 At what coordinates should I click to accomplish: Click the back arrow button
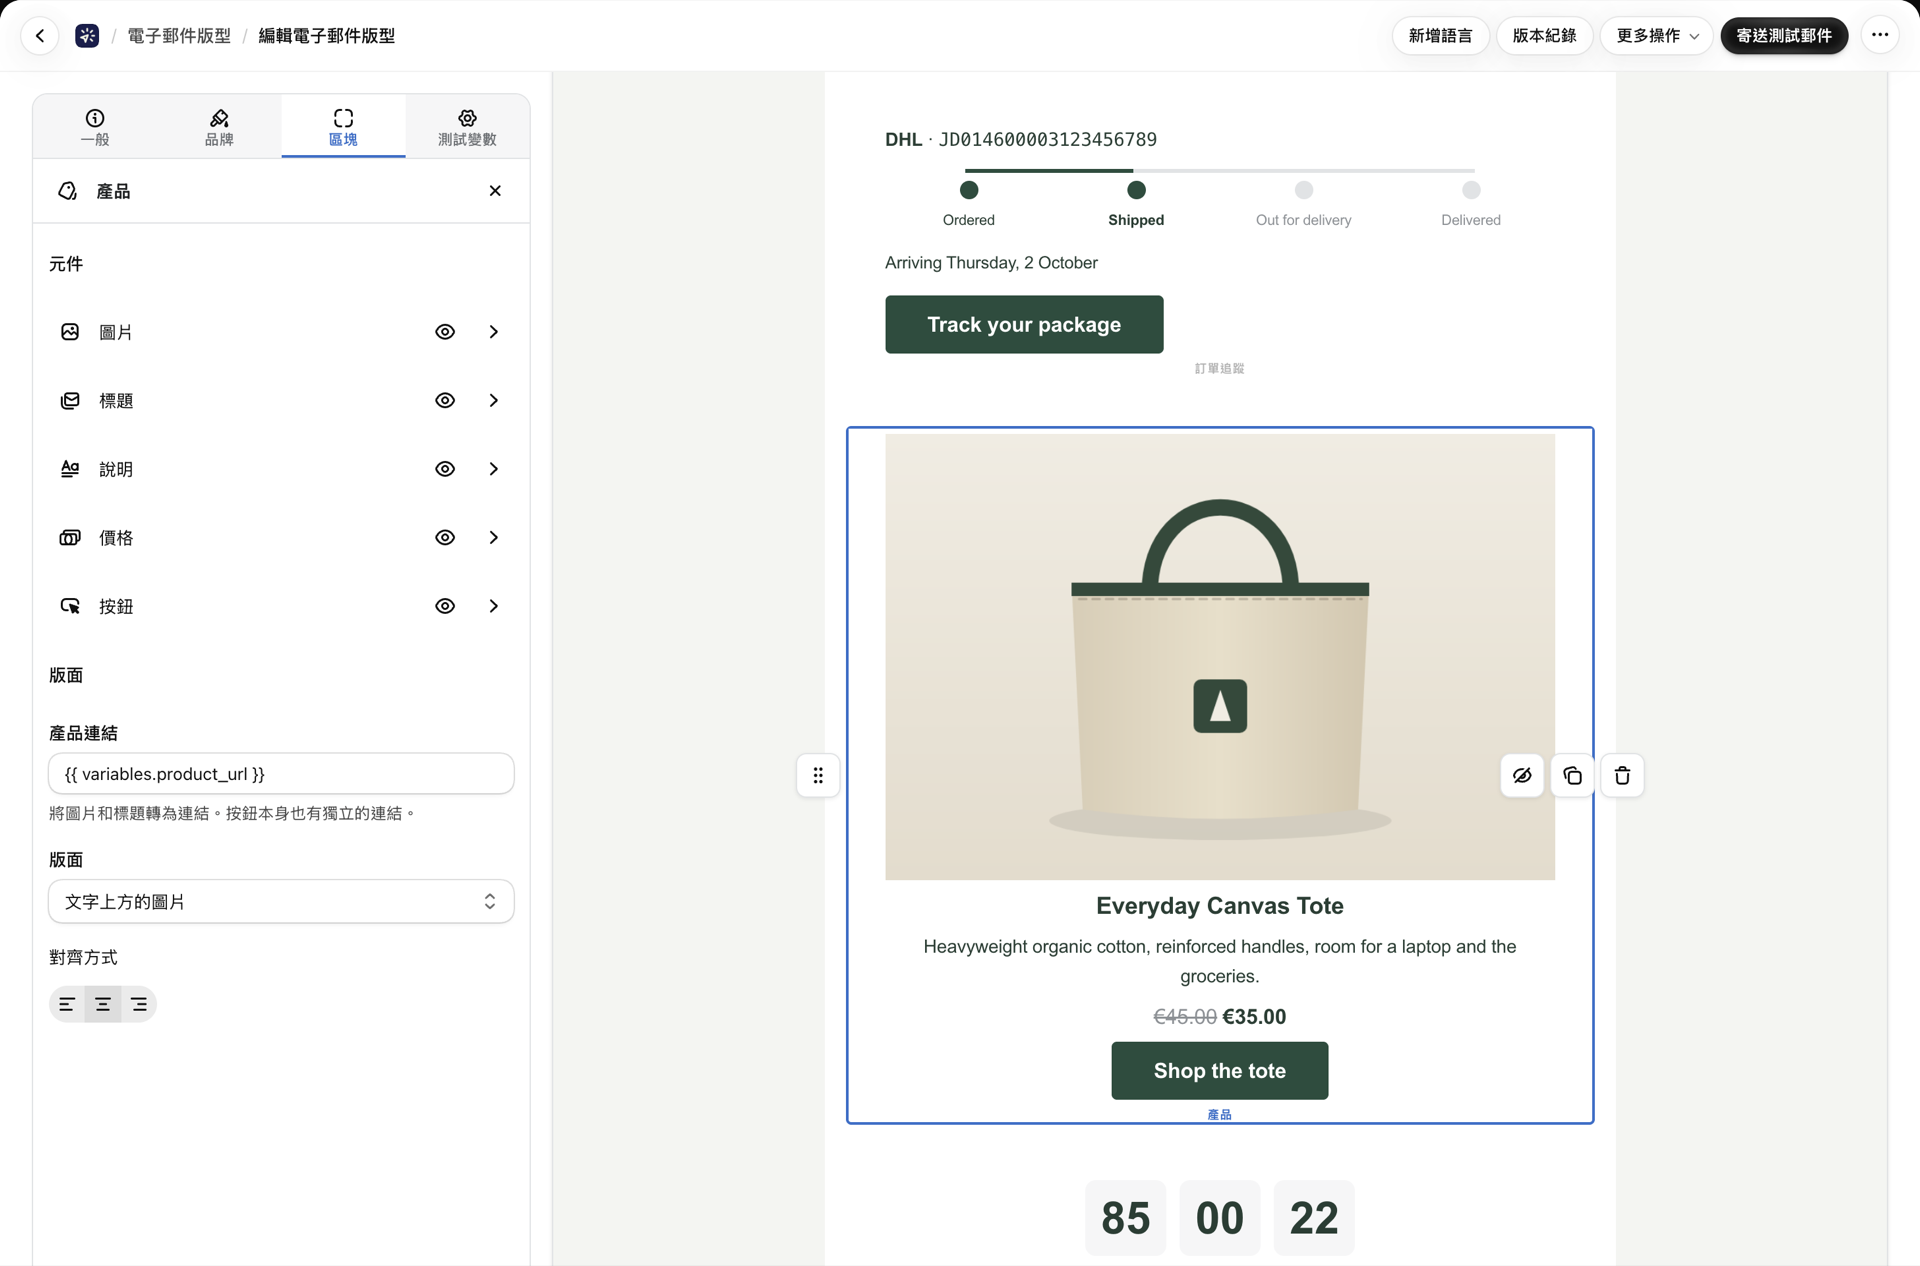point(40,36)
